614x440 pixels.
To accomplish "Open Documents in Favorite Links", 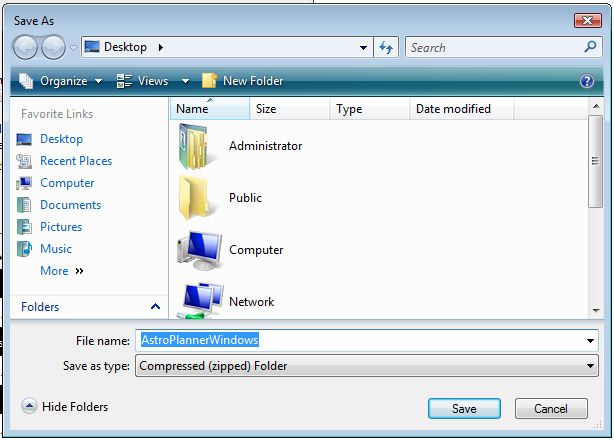I will click(70, 205).
